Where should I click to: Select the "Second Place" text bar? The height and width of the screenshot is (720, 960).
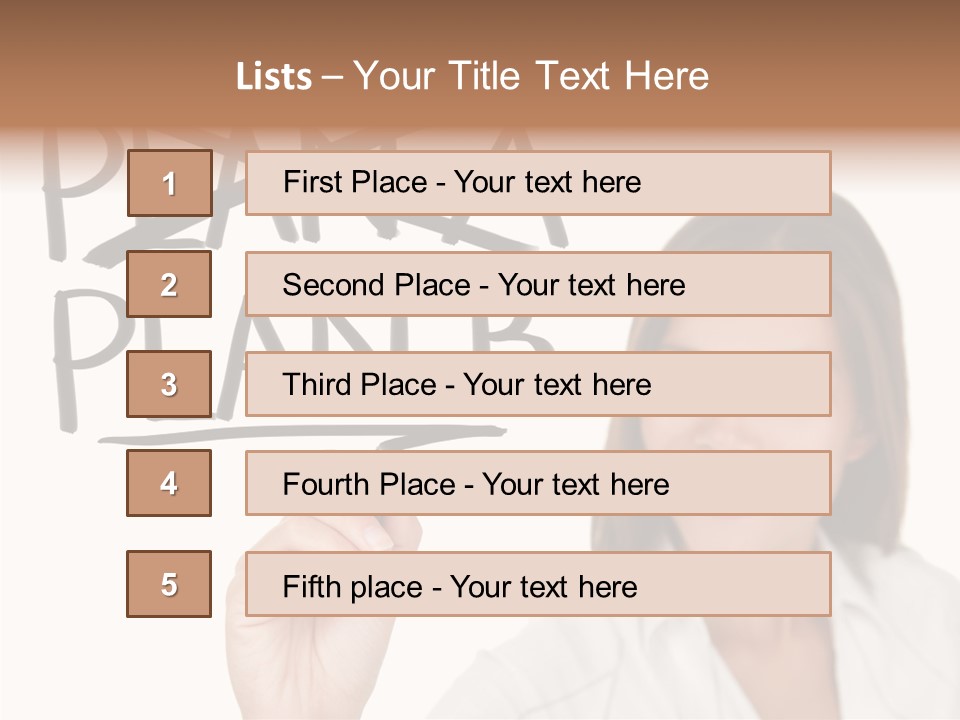point(538,284)
